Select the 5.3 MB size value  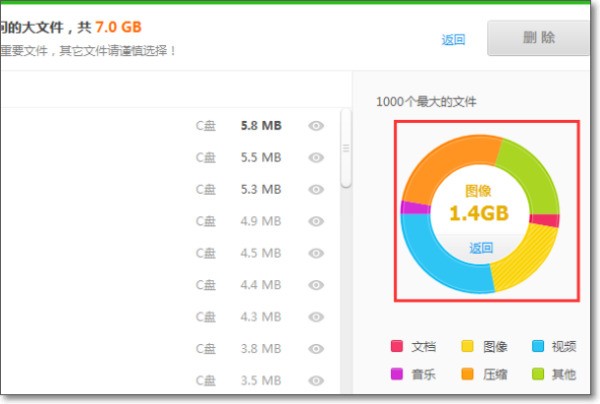point(261,189)
